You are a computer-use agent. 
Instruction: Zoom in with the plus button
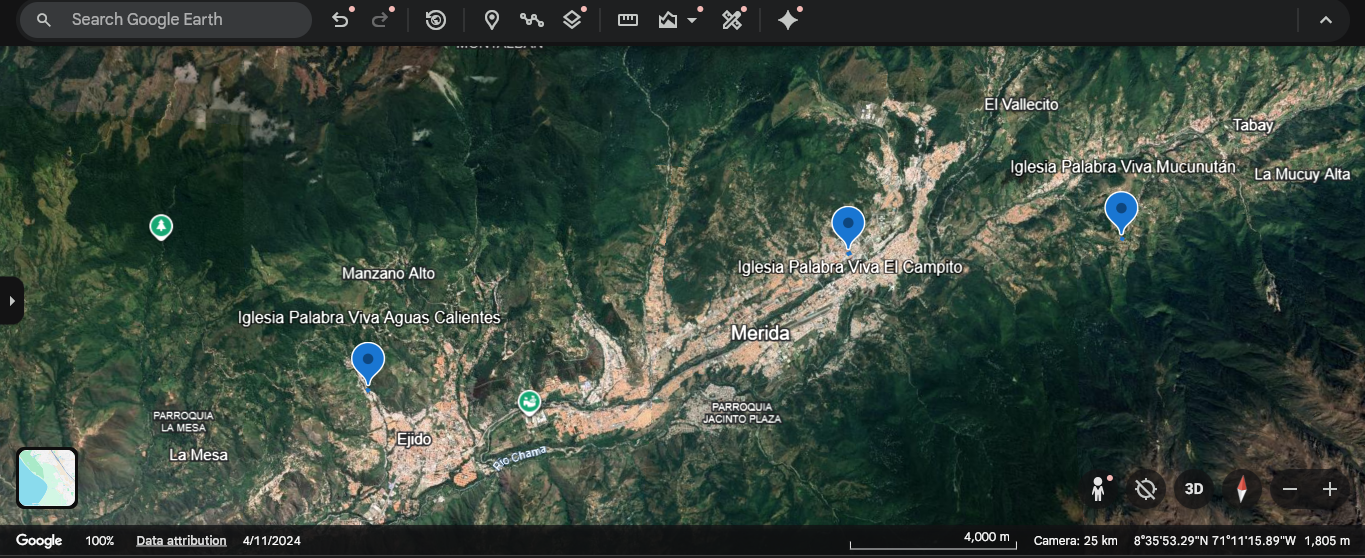(x=1330, y=489)
